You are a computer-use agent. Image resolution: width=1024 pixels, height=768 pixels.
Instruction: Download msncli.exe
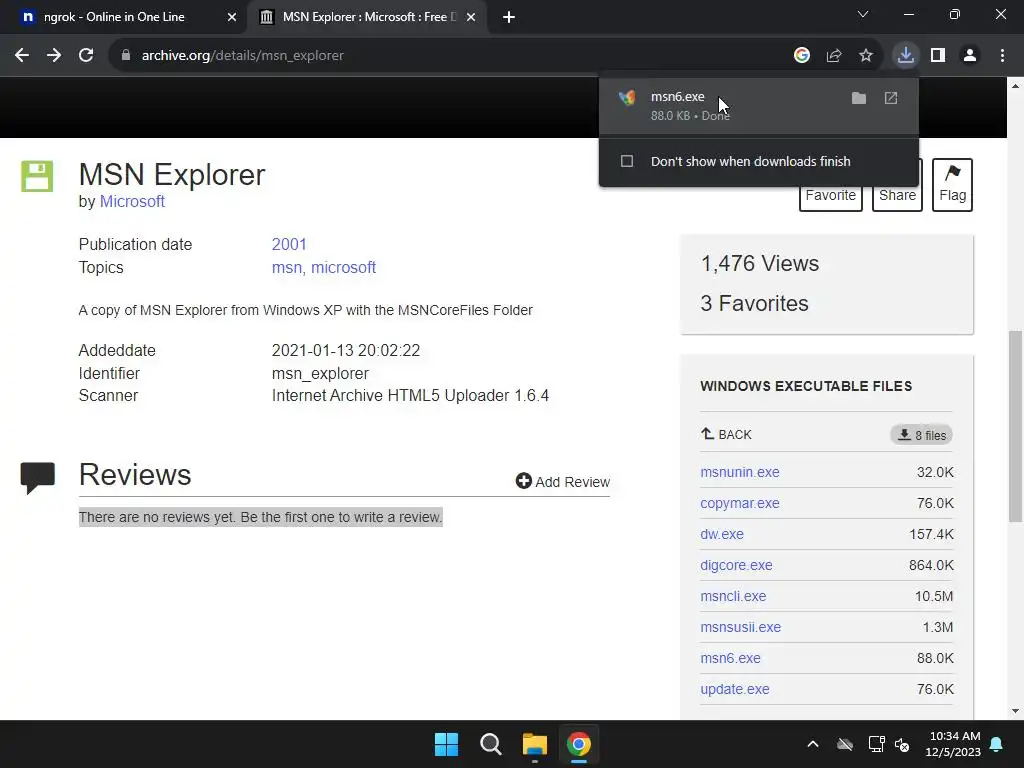(733, 596)
